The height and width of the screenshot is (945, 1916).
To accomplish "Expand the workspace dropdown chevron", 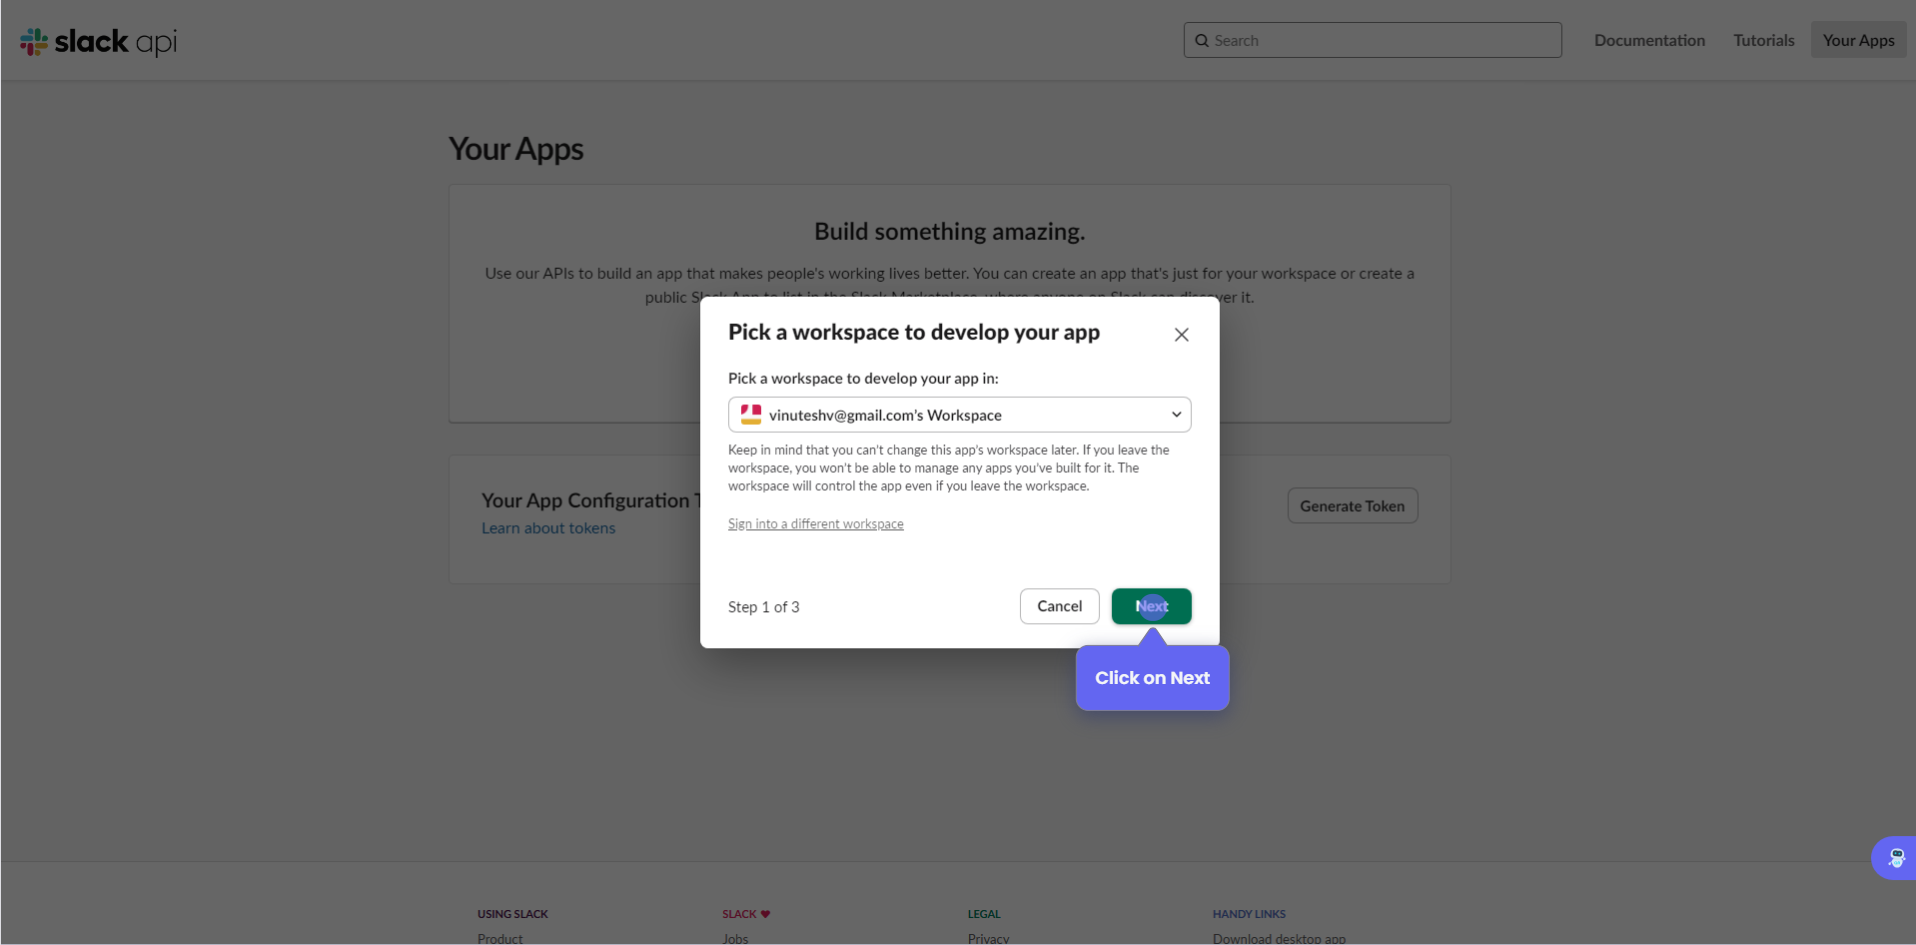I will (1176, 415).
